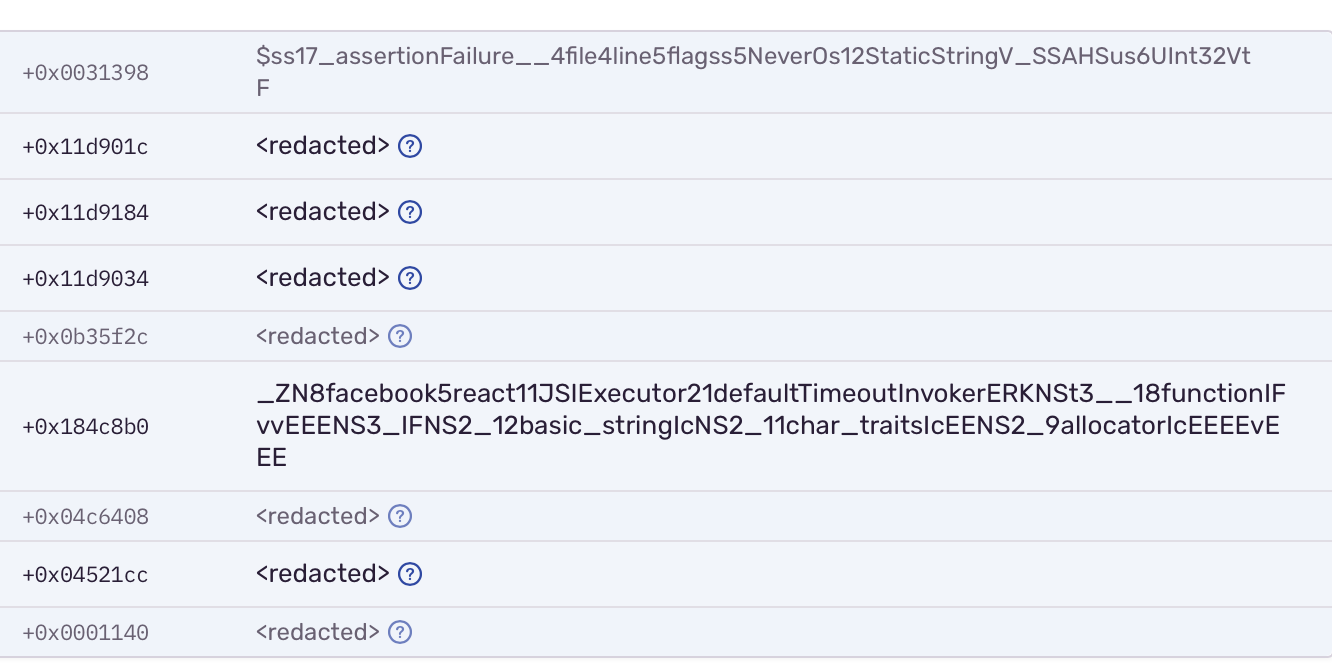Click the assertionFailure function name
Image resolution: width=1332 pixels, height=666 pixels.
[752, 72]
